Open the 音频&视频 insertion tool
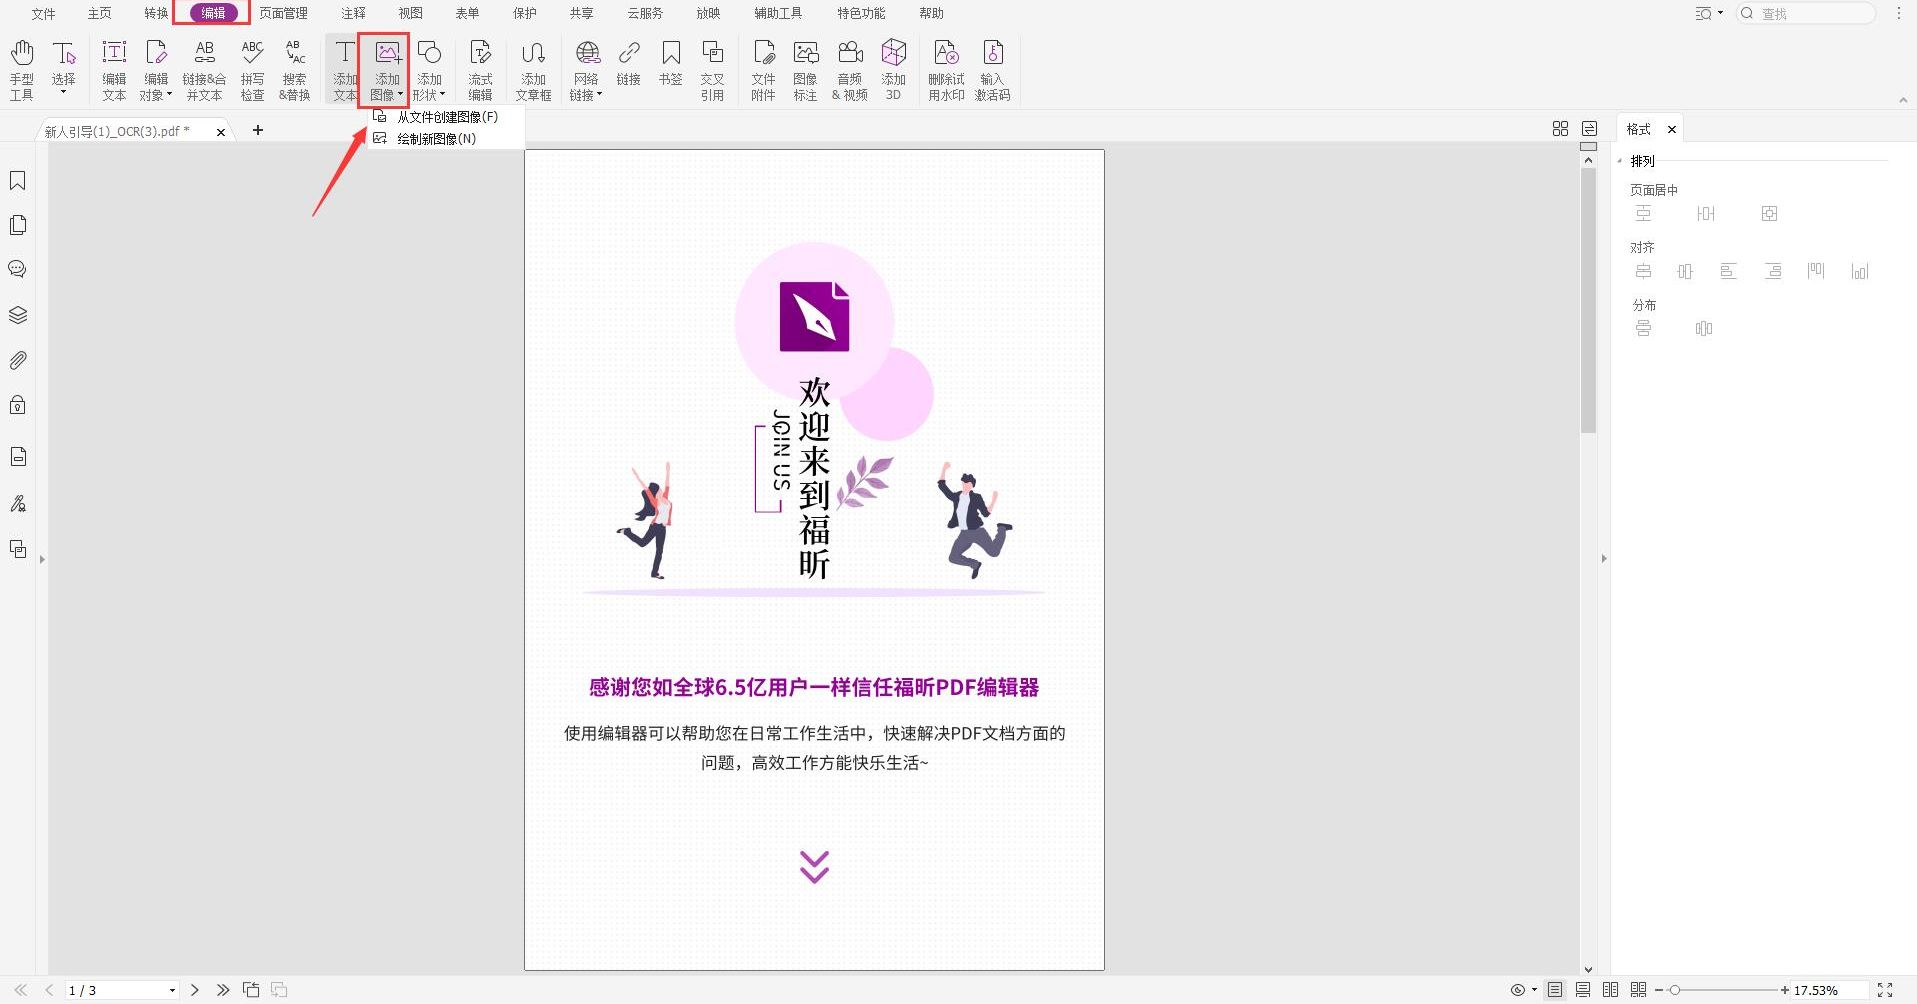This screenshot has height=1004, width=1917. coord(849,65)
